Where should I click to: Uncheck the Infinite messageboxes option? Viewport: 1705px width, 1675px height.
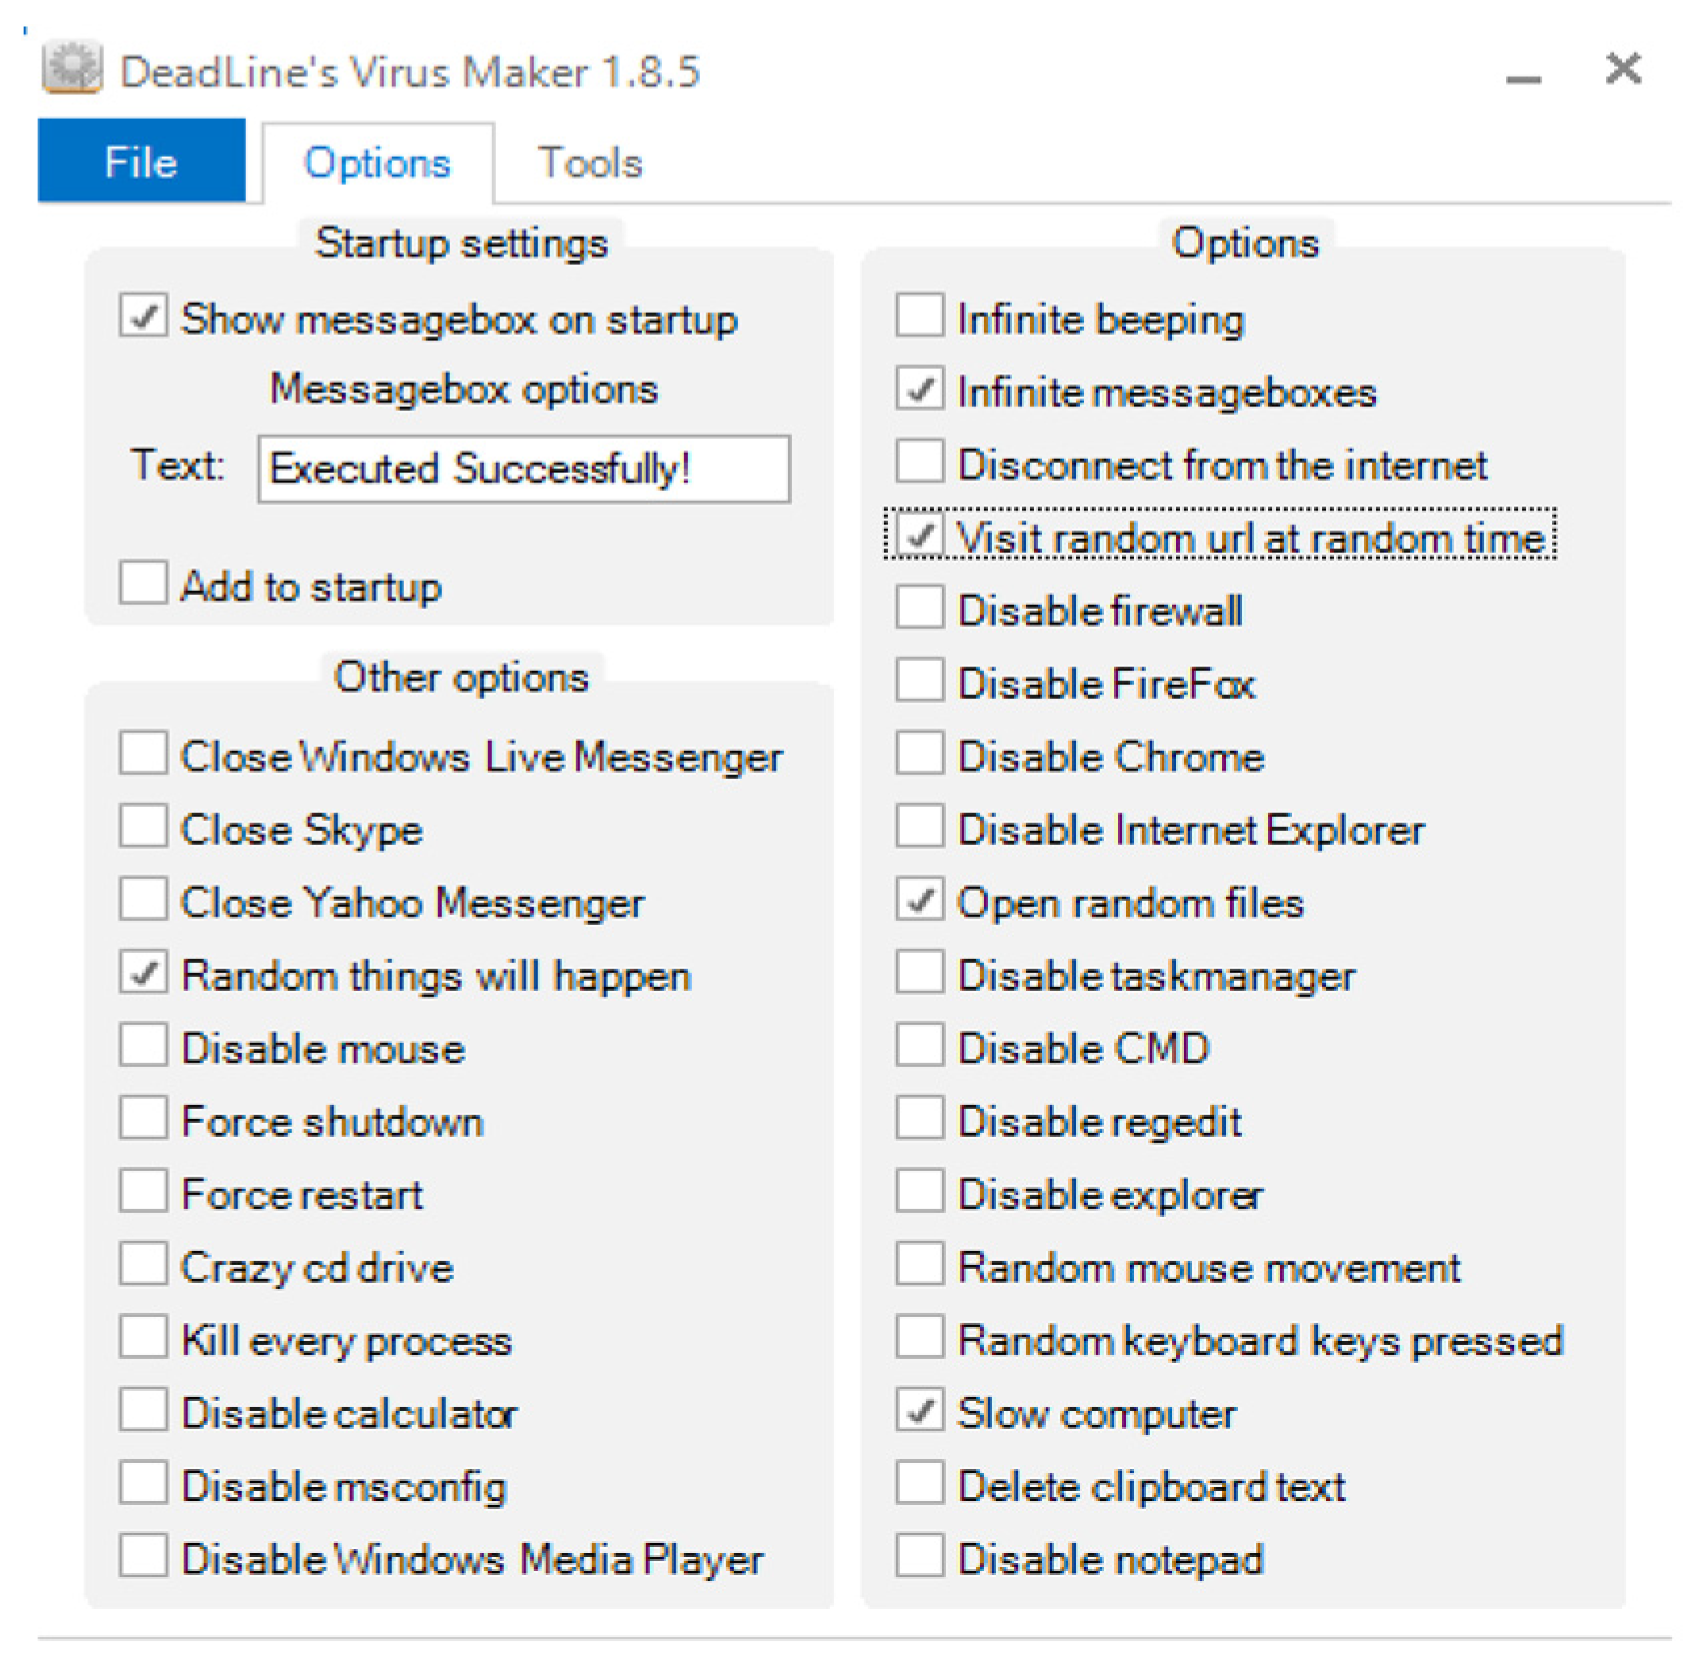[x=919, y=390]
